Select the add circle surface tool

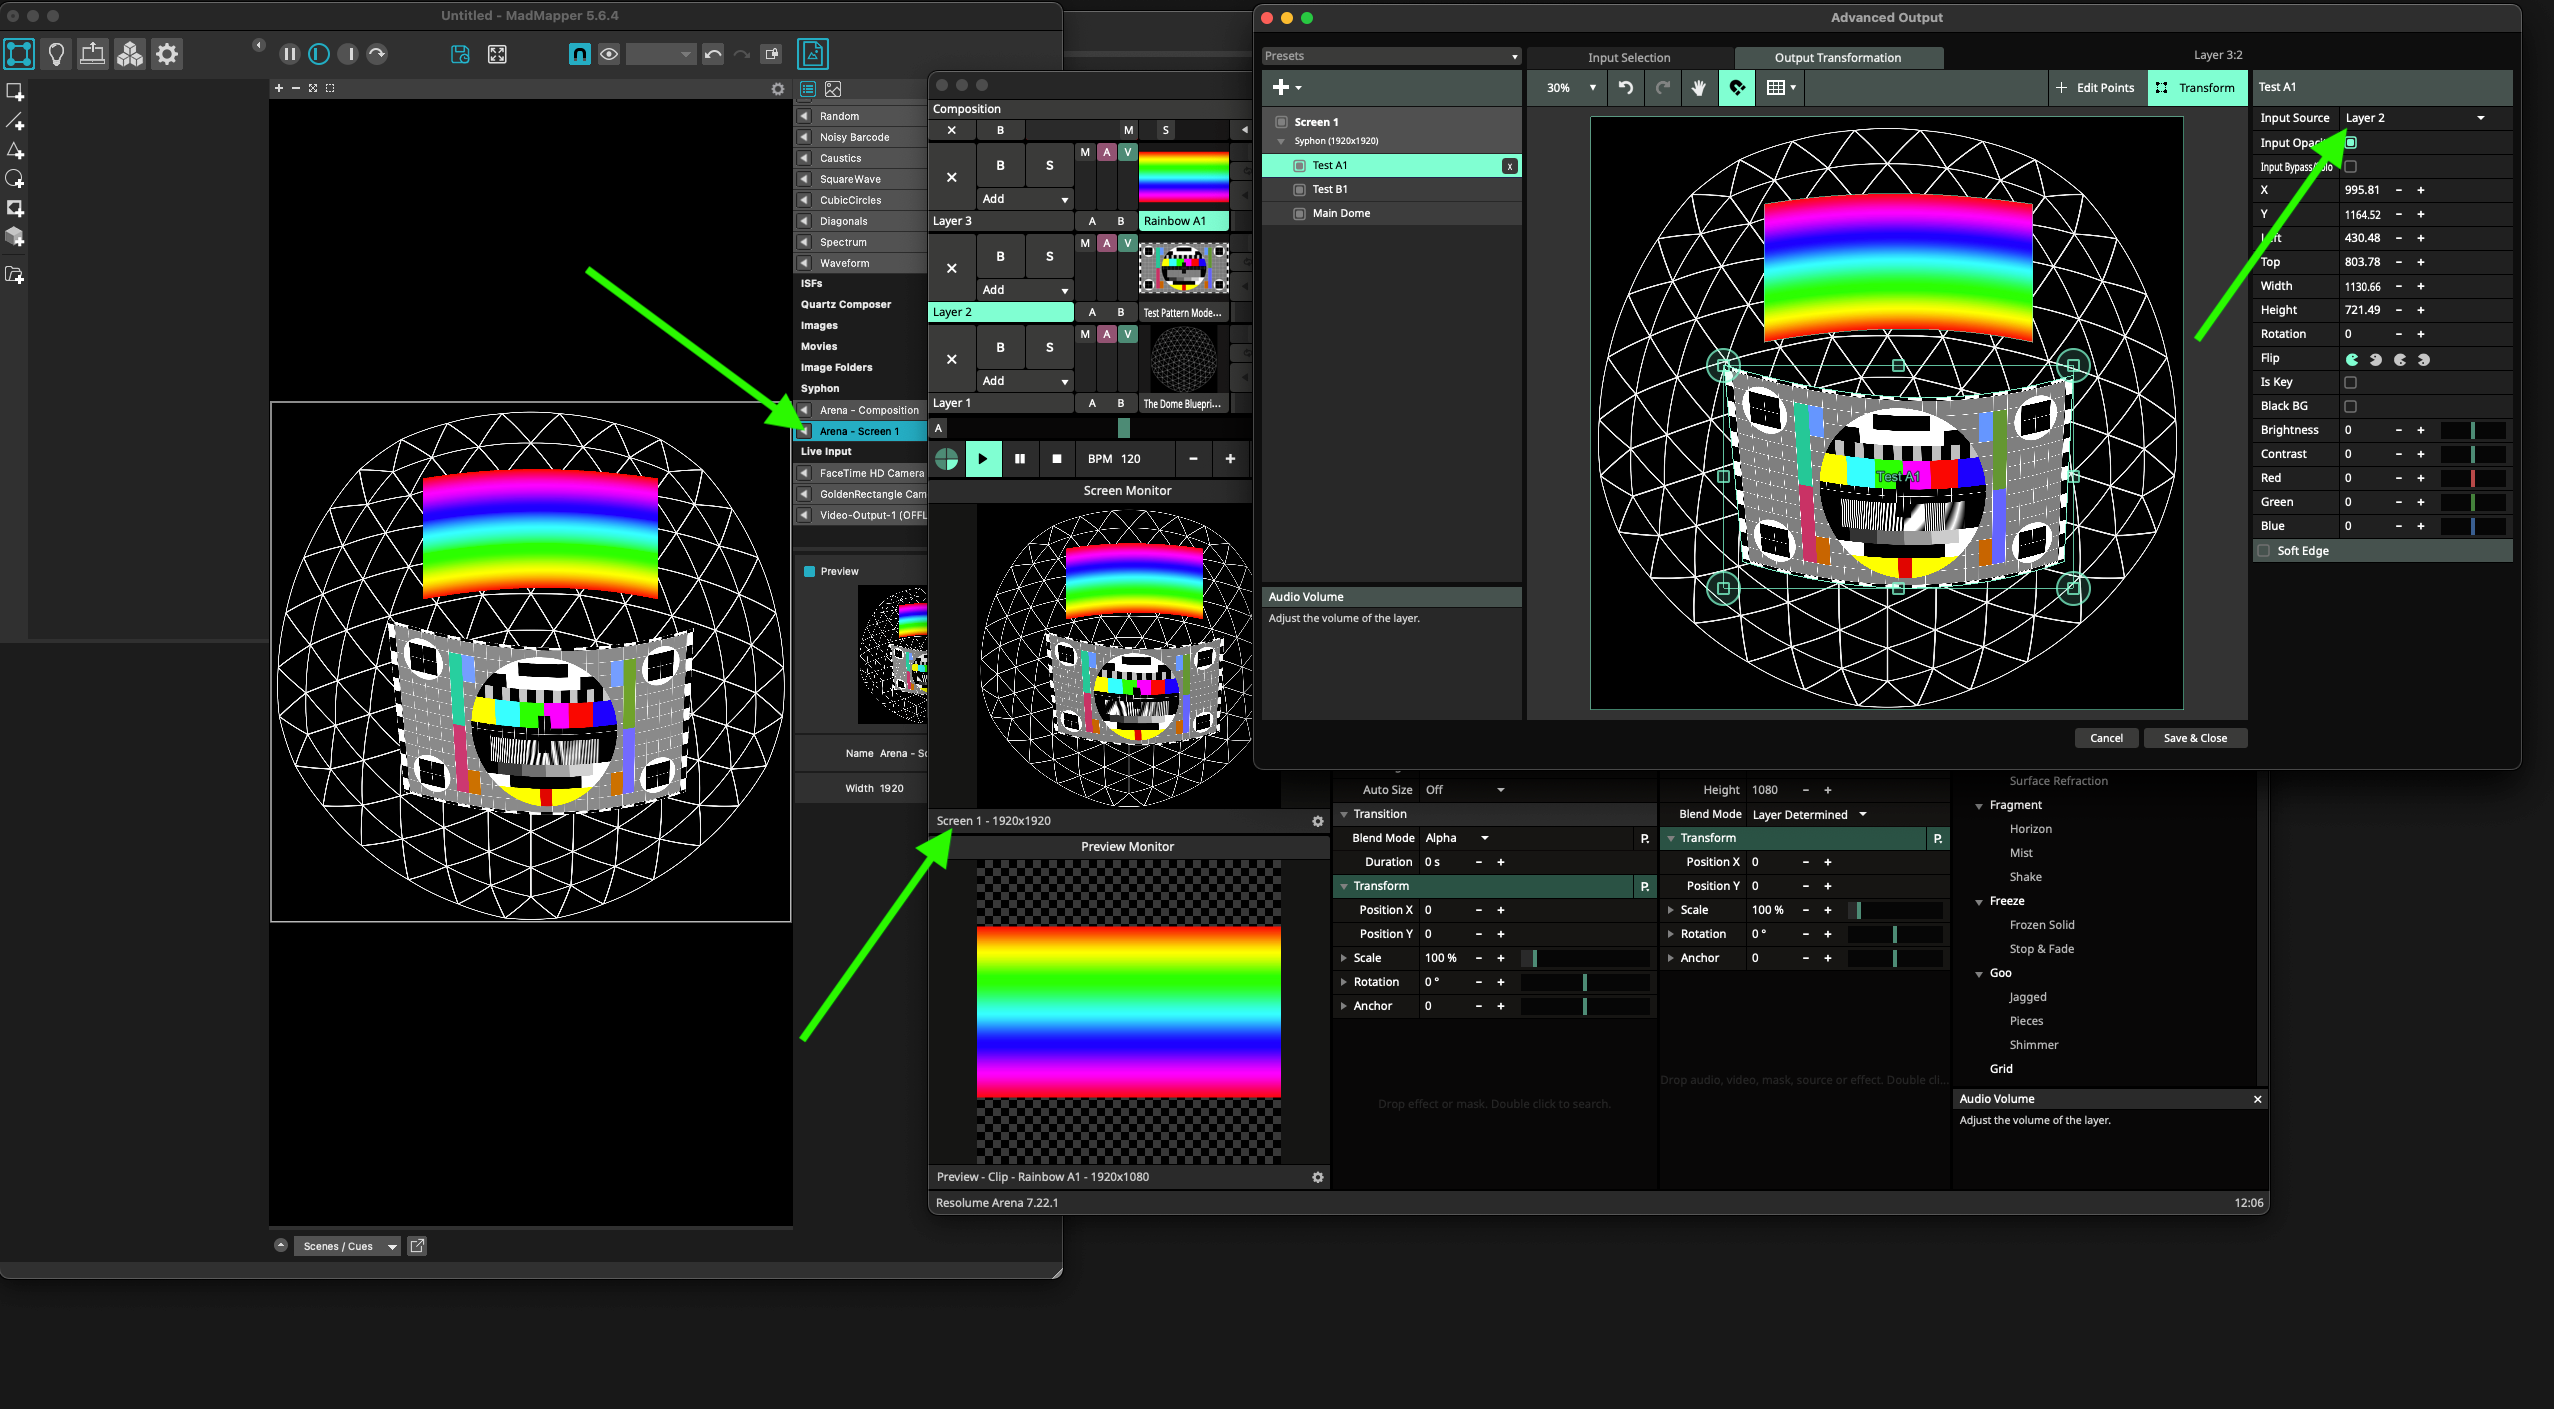point(15,179)
